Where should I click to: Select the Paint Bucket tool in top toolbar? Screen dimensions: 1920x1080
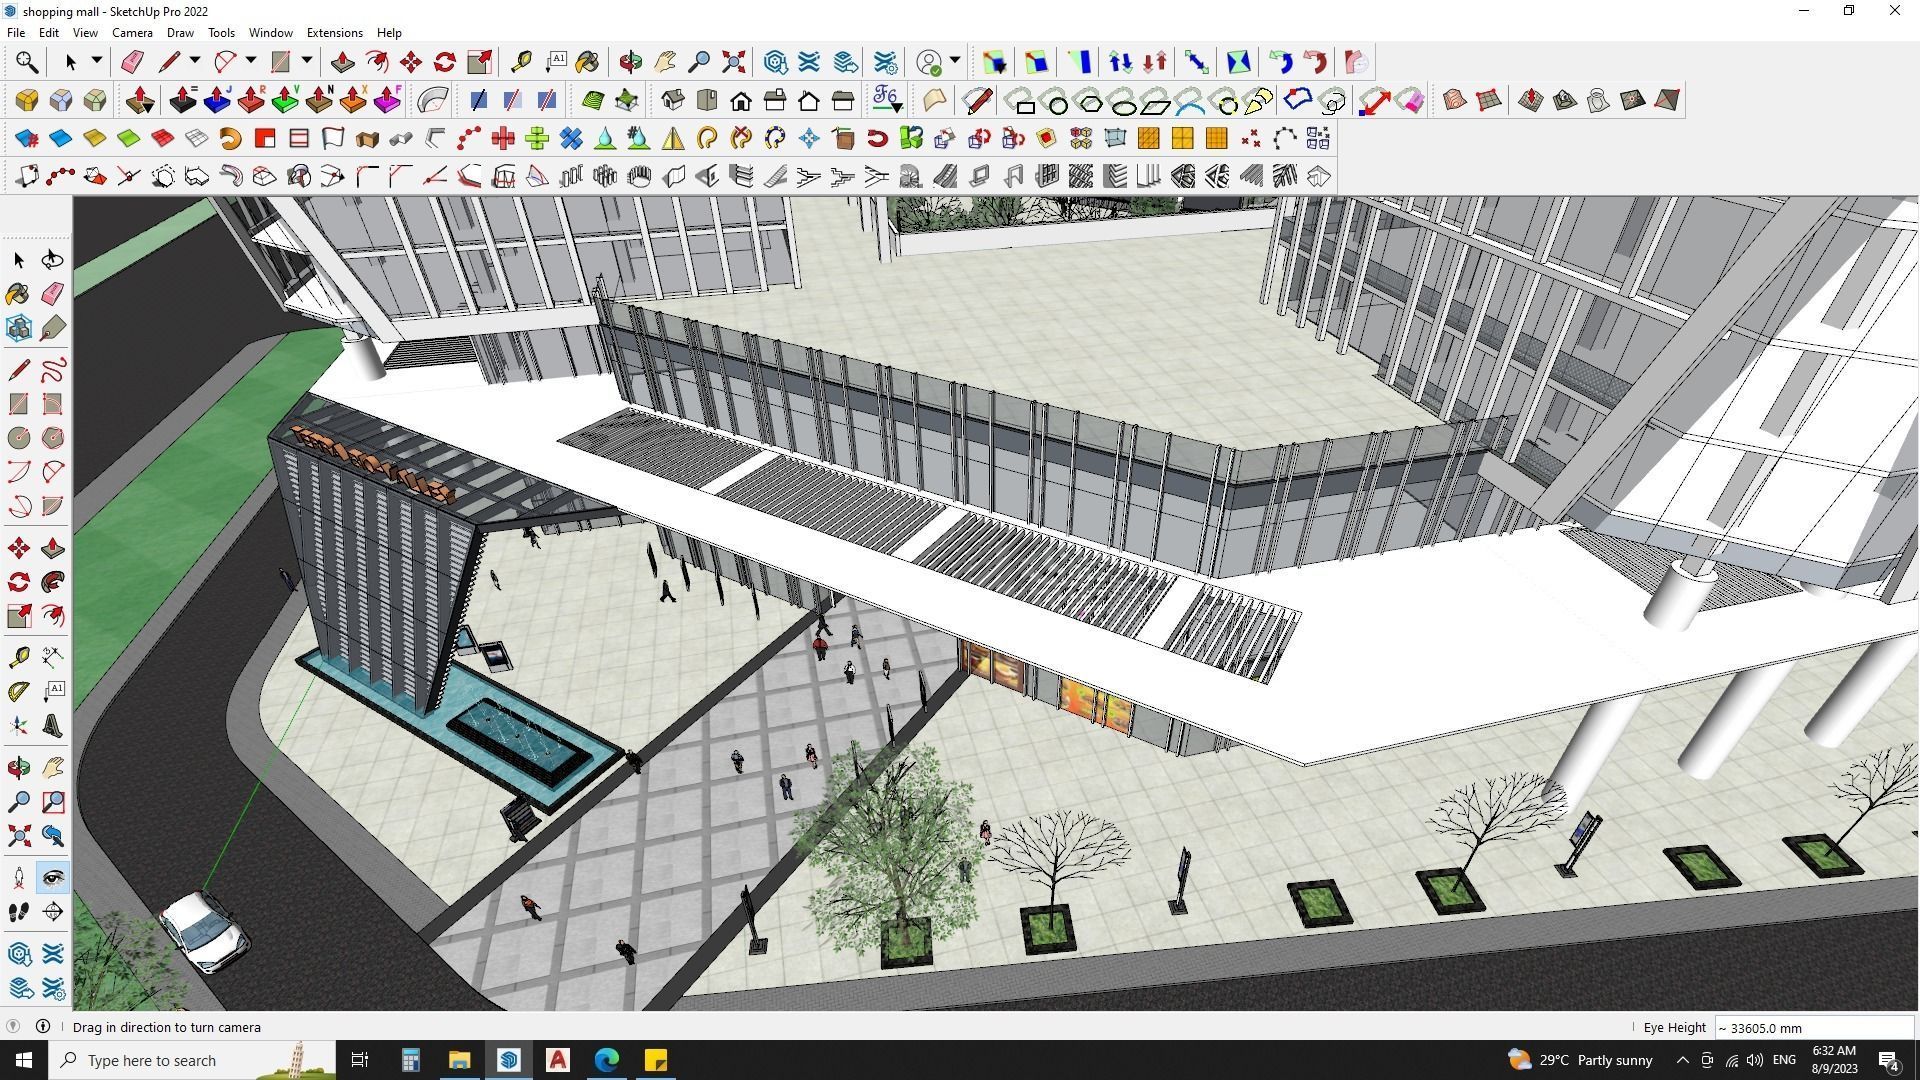[587, 62]
